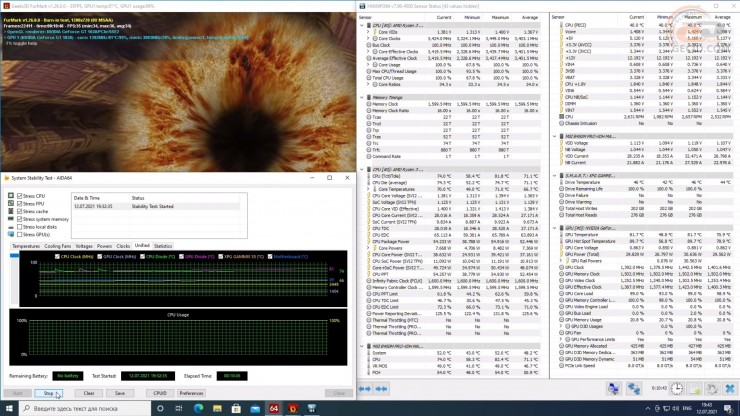This screenshot has width=740, height=416.
Task: Expand the Core Clocks sensor row
Action: pos(368,38)
